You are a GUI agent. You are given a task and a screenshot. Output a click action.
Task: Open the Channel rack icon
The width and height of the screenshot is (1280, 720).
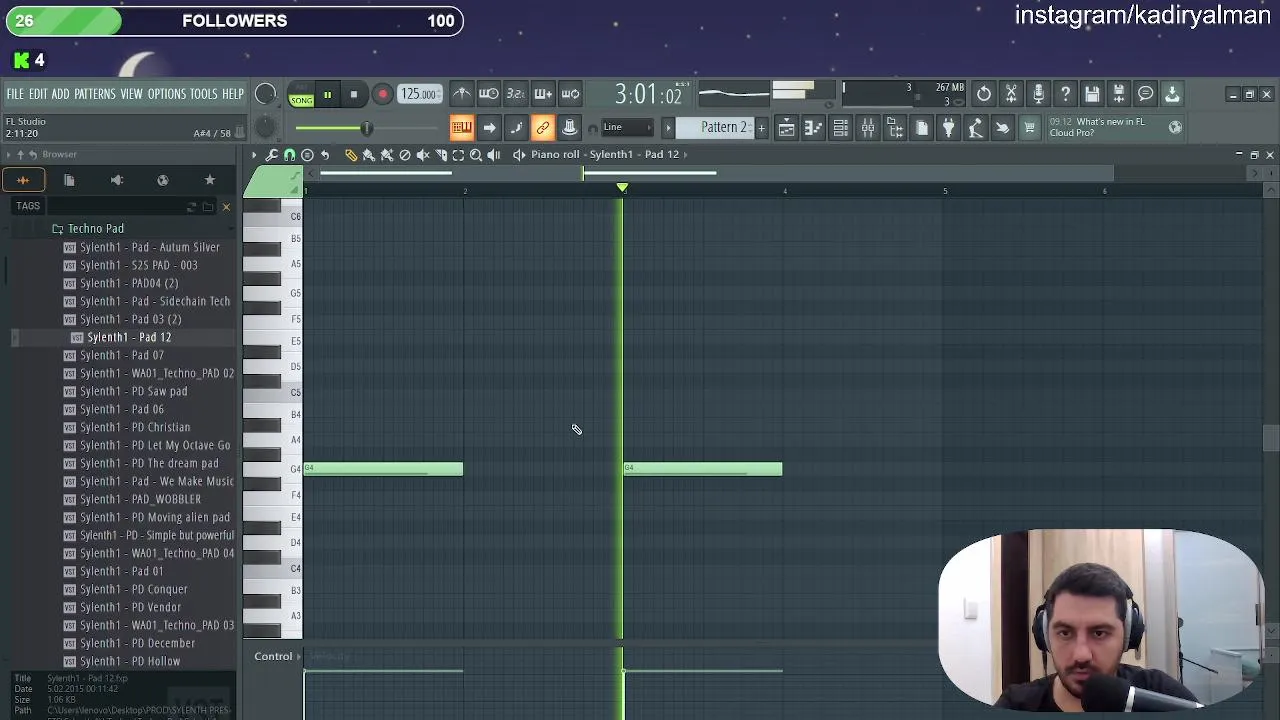(x=840, y=127)
